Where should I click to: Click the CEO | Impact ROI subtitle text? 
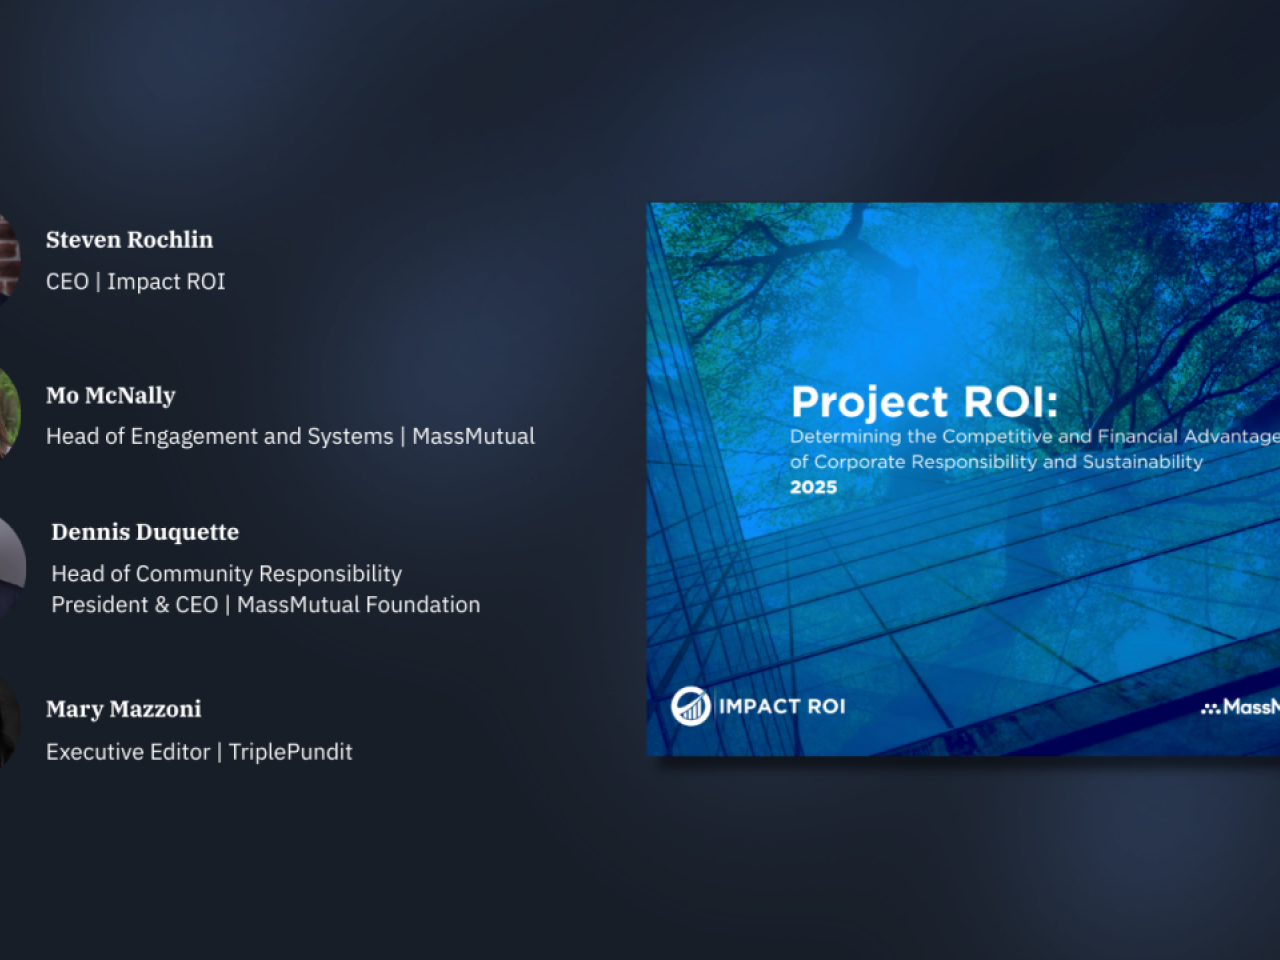point(135,281)
